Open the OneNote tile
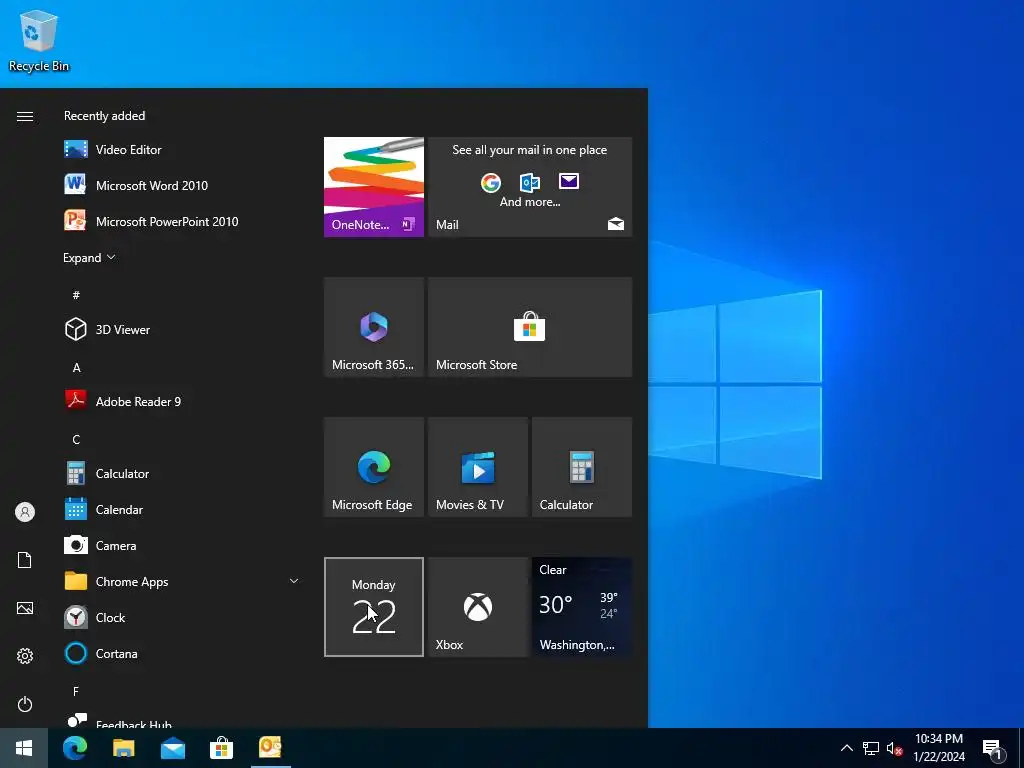This screenshot has height=768, width=1024. tap(374, 187)
